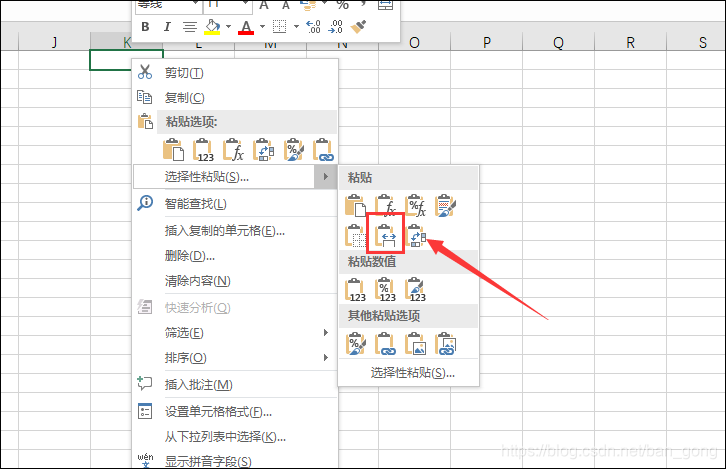Expand 选择性粘贴 submenu arrow
The height and width of the screenshot is (469, 726).
(326, 177)
